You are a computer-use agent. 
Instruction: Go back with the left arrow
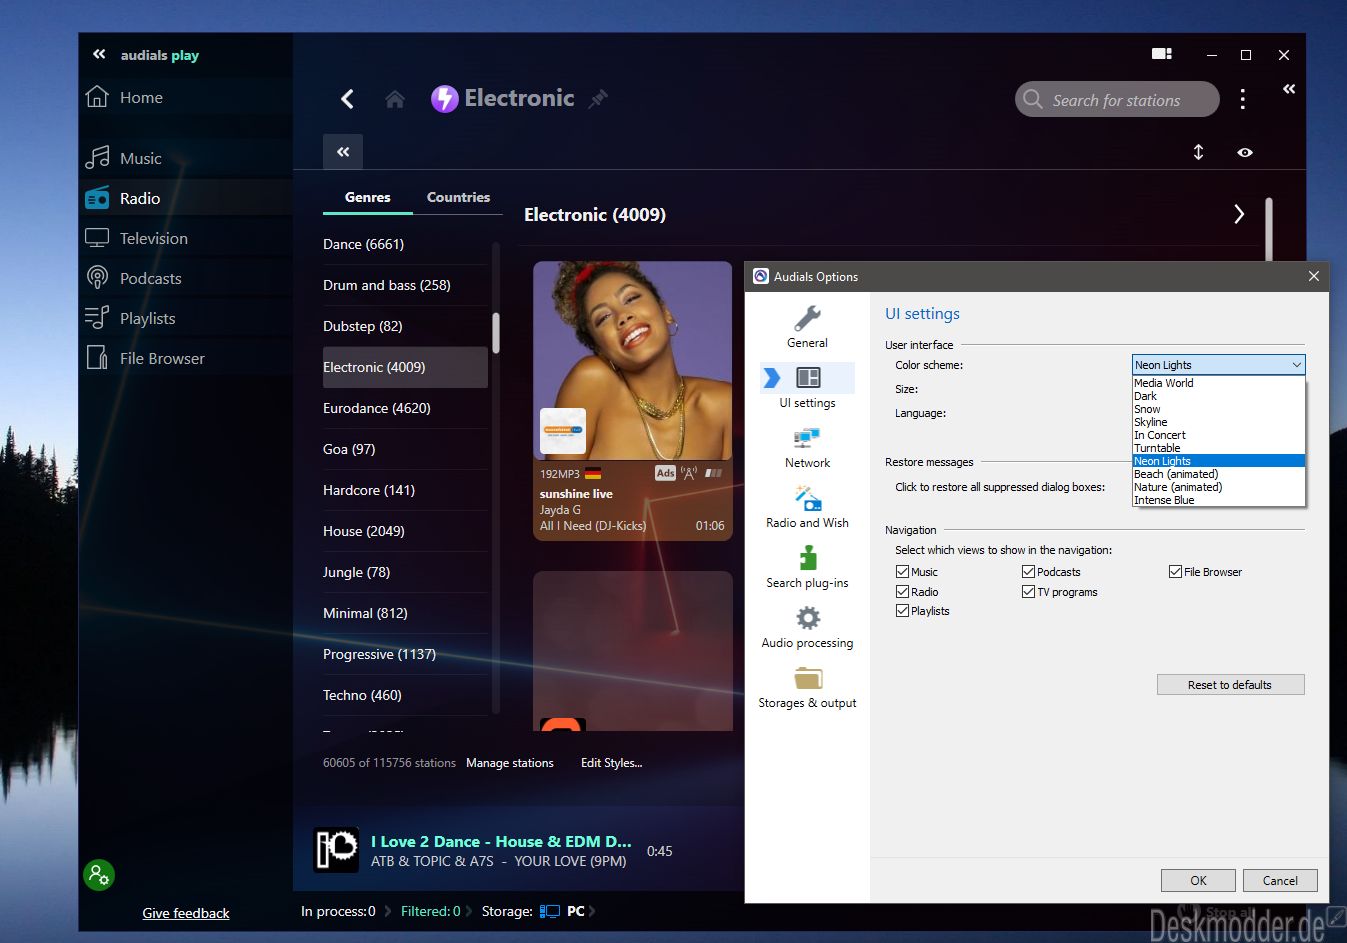(x=347, y=99)
